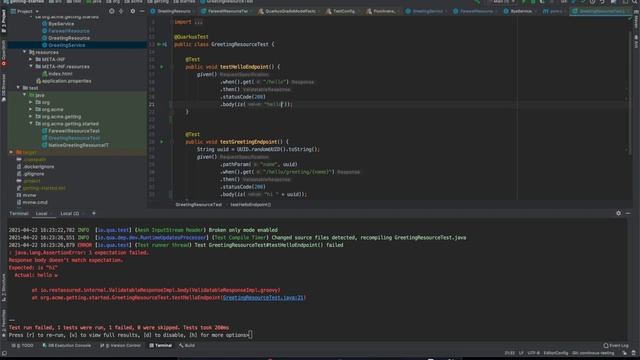Switch to the ByeService editor tab
The width and height of the screenshot is (640, 360).
tap(519, 11)
